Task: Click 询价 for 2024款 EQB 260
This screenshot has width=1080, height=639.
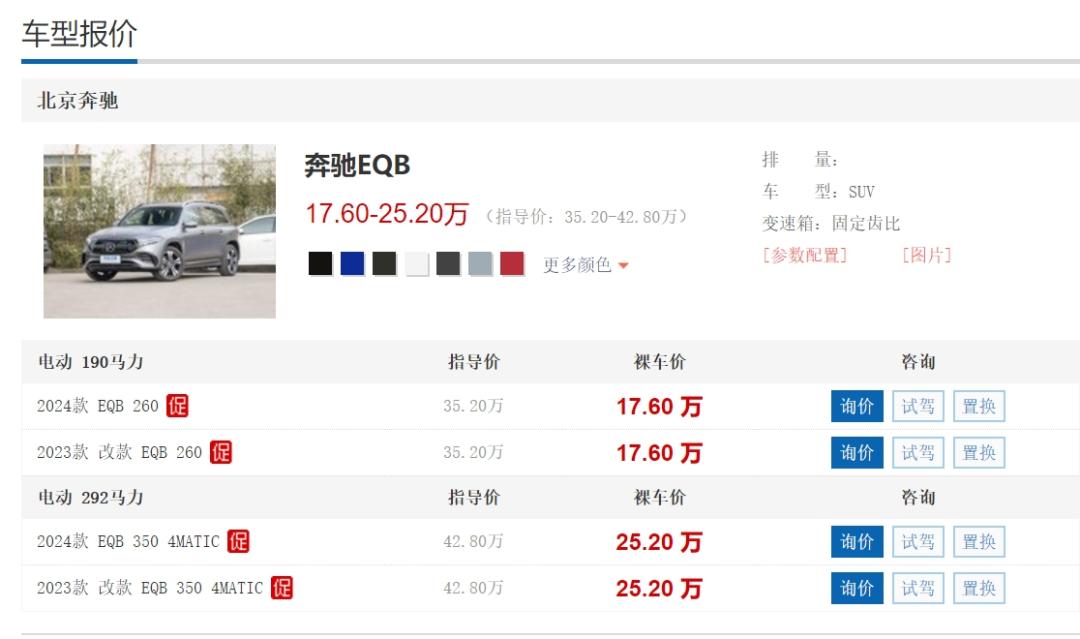Action: click(x=857, y=406)
